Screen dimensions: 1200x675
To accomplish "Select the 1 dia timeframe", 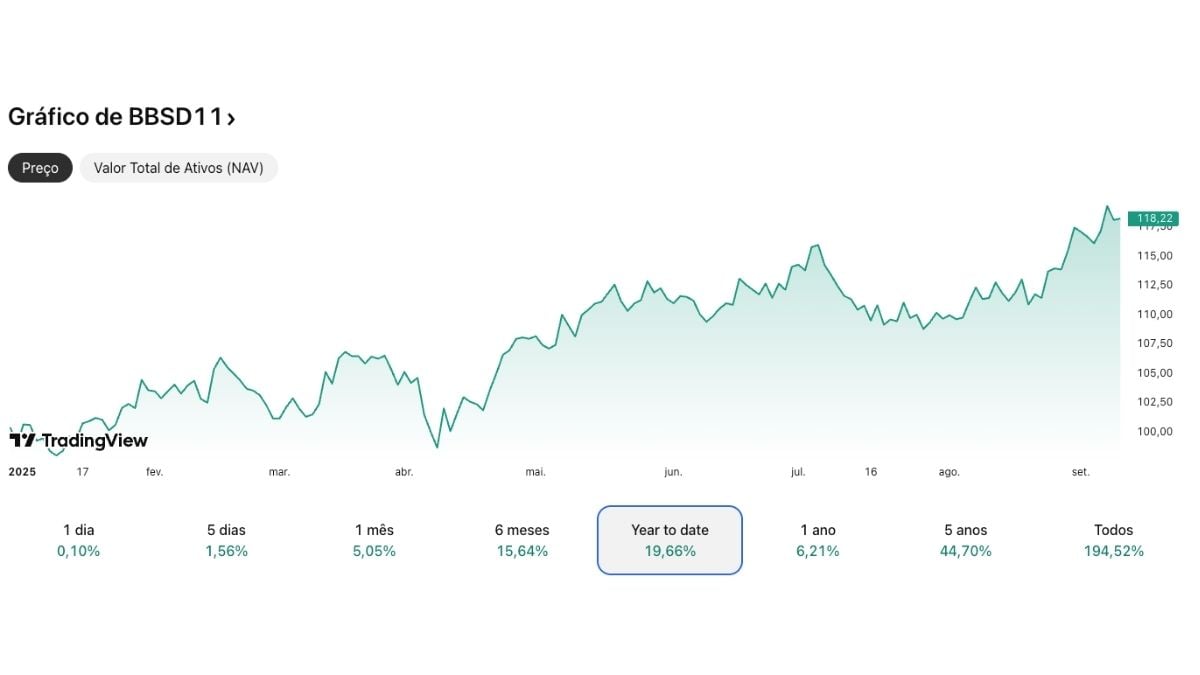I will tap(79, 540).
